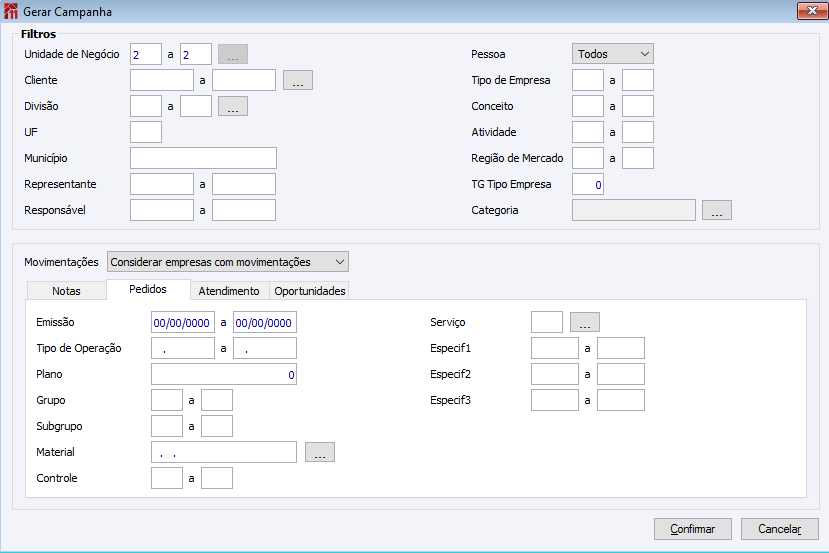Open the Divisão lookup ellipsis button
This screenshot has height=553, width=829.
[x=232, y=107]
